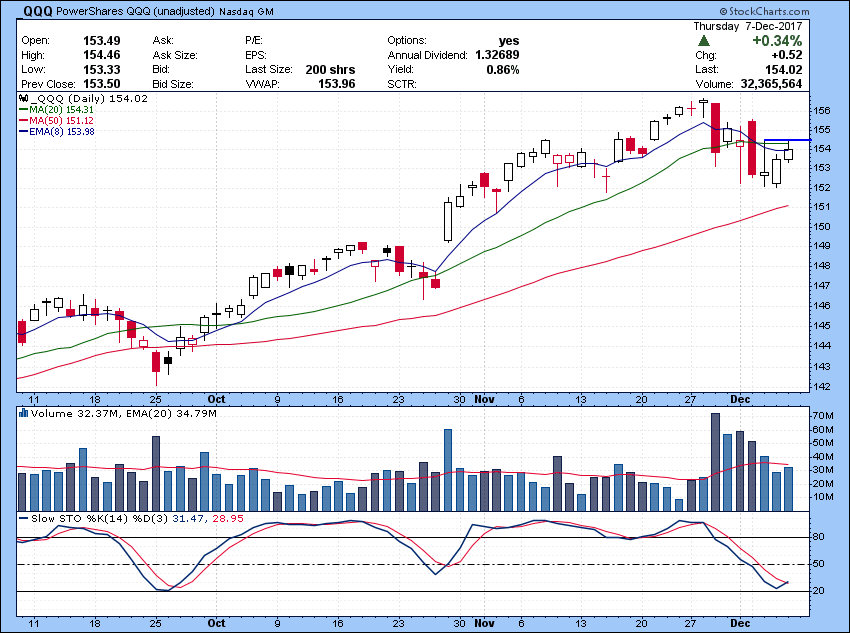Click the Slow STO %K(14) %D(3) legend

(x=137, y=519)
